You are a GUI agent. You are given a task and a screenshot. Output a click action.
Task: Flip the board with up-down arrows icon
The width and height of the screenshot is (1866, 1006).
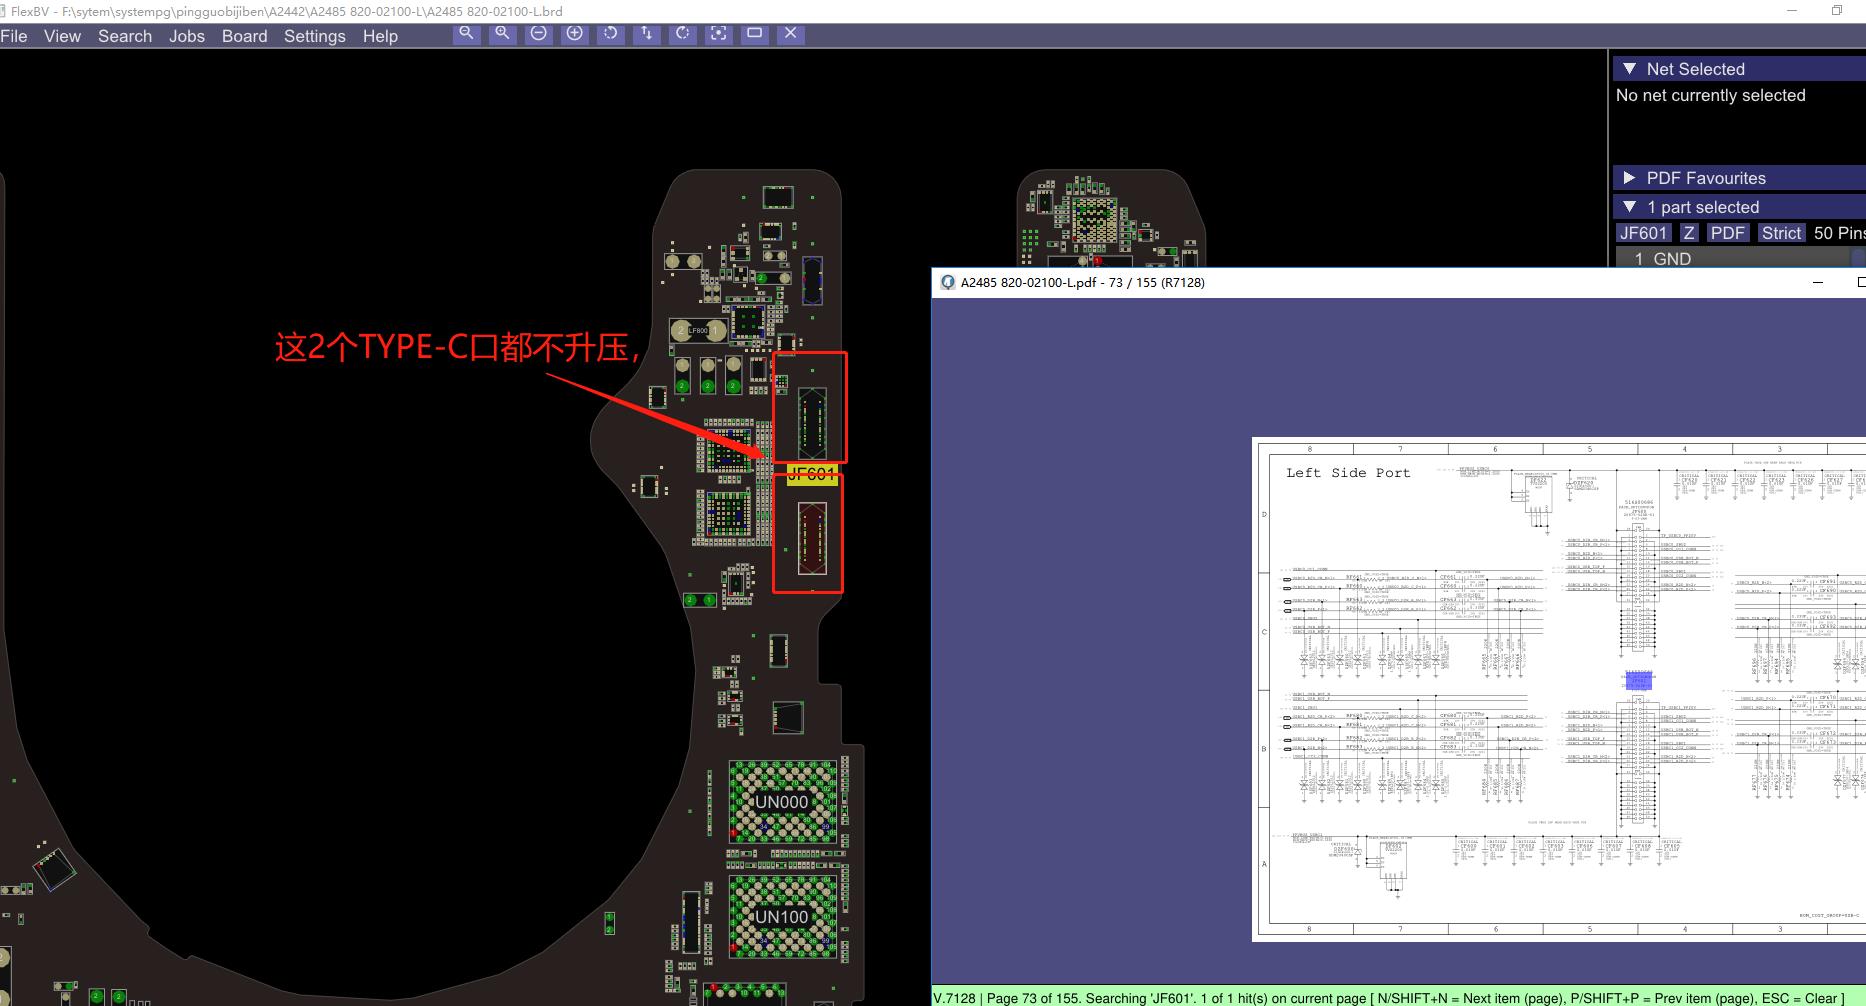coord(646,33)
